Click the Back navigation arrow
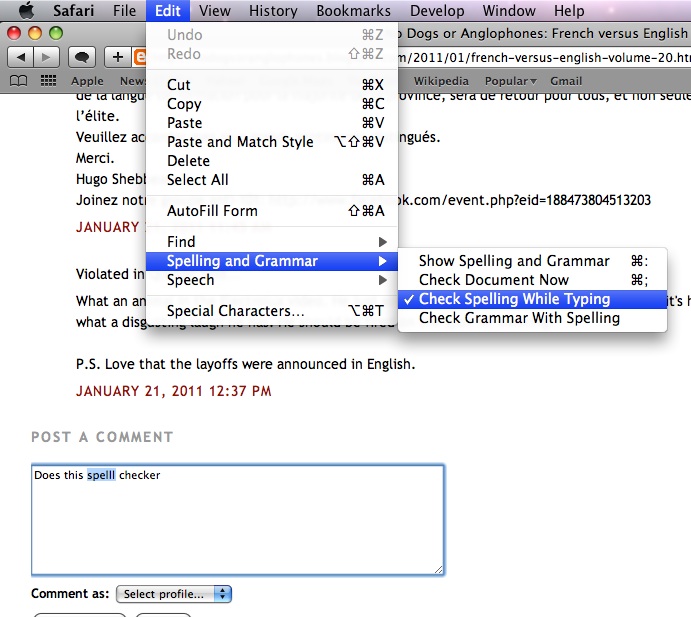The width and height of the screenshot is (691, 617). 20,57
